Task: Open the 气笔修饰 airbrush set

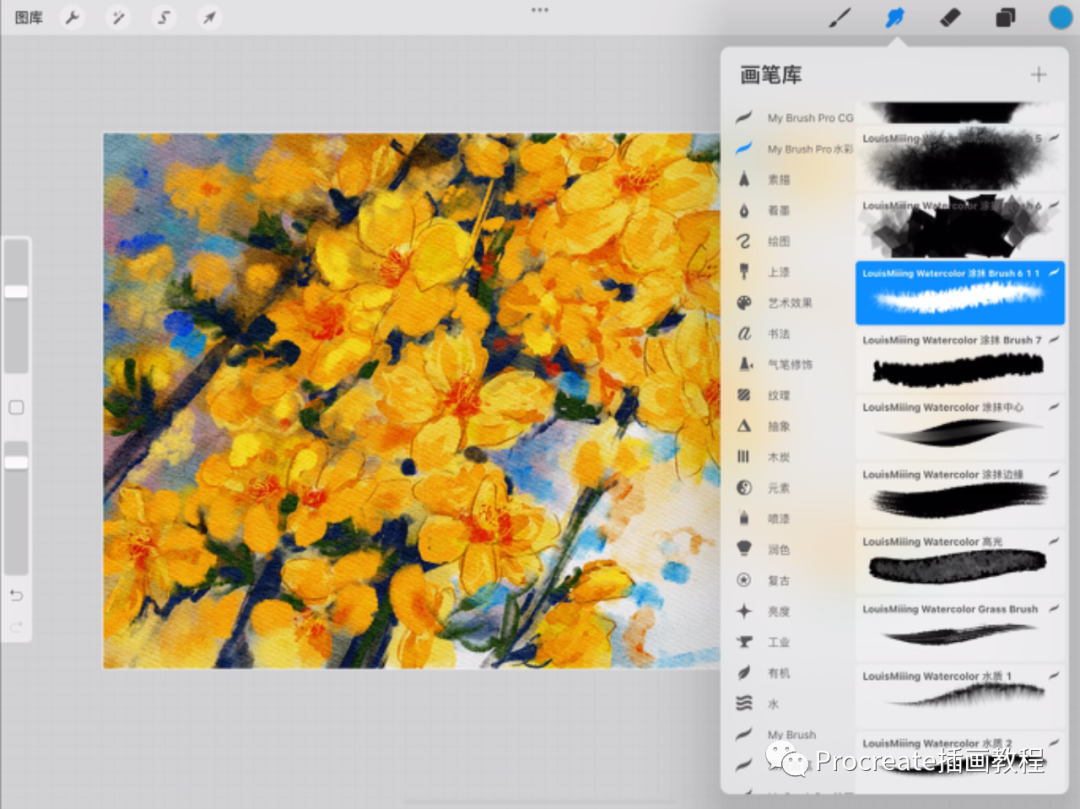Action: [793, 364]
